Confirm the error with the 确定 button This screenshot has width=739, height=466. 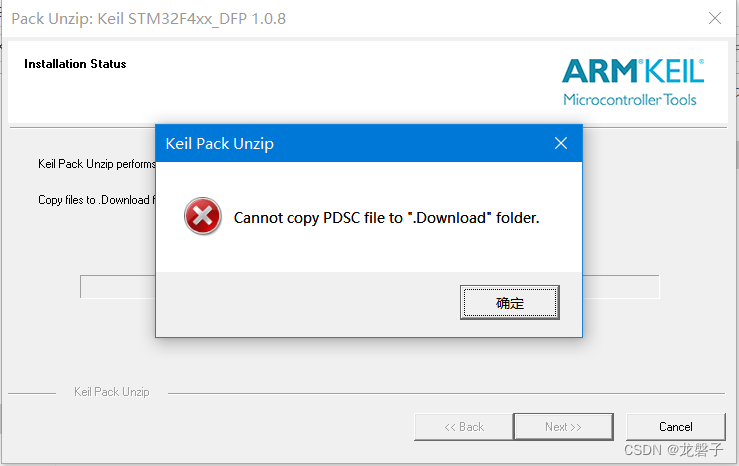point(510,302)
